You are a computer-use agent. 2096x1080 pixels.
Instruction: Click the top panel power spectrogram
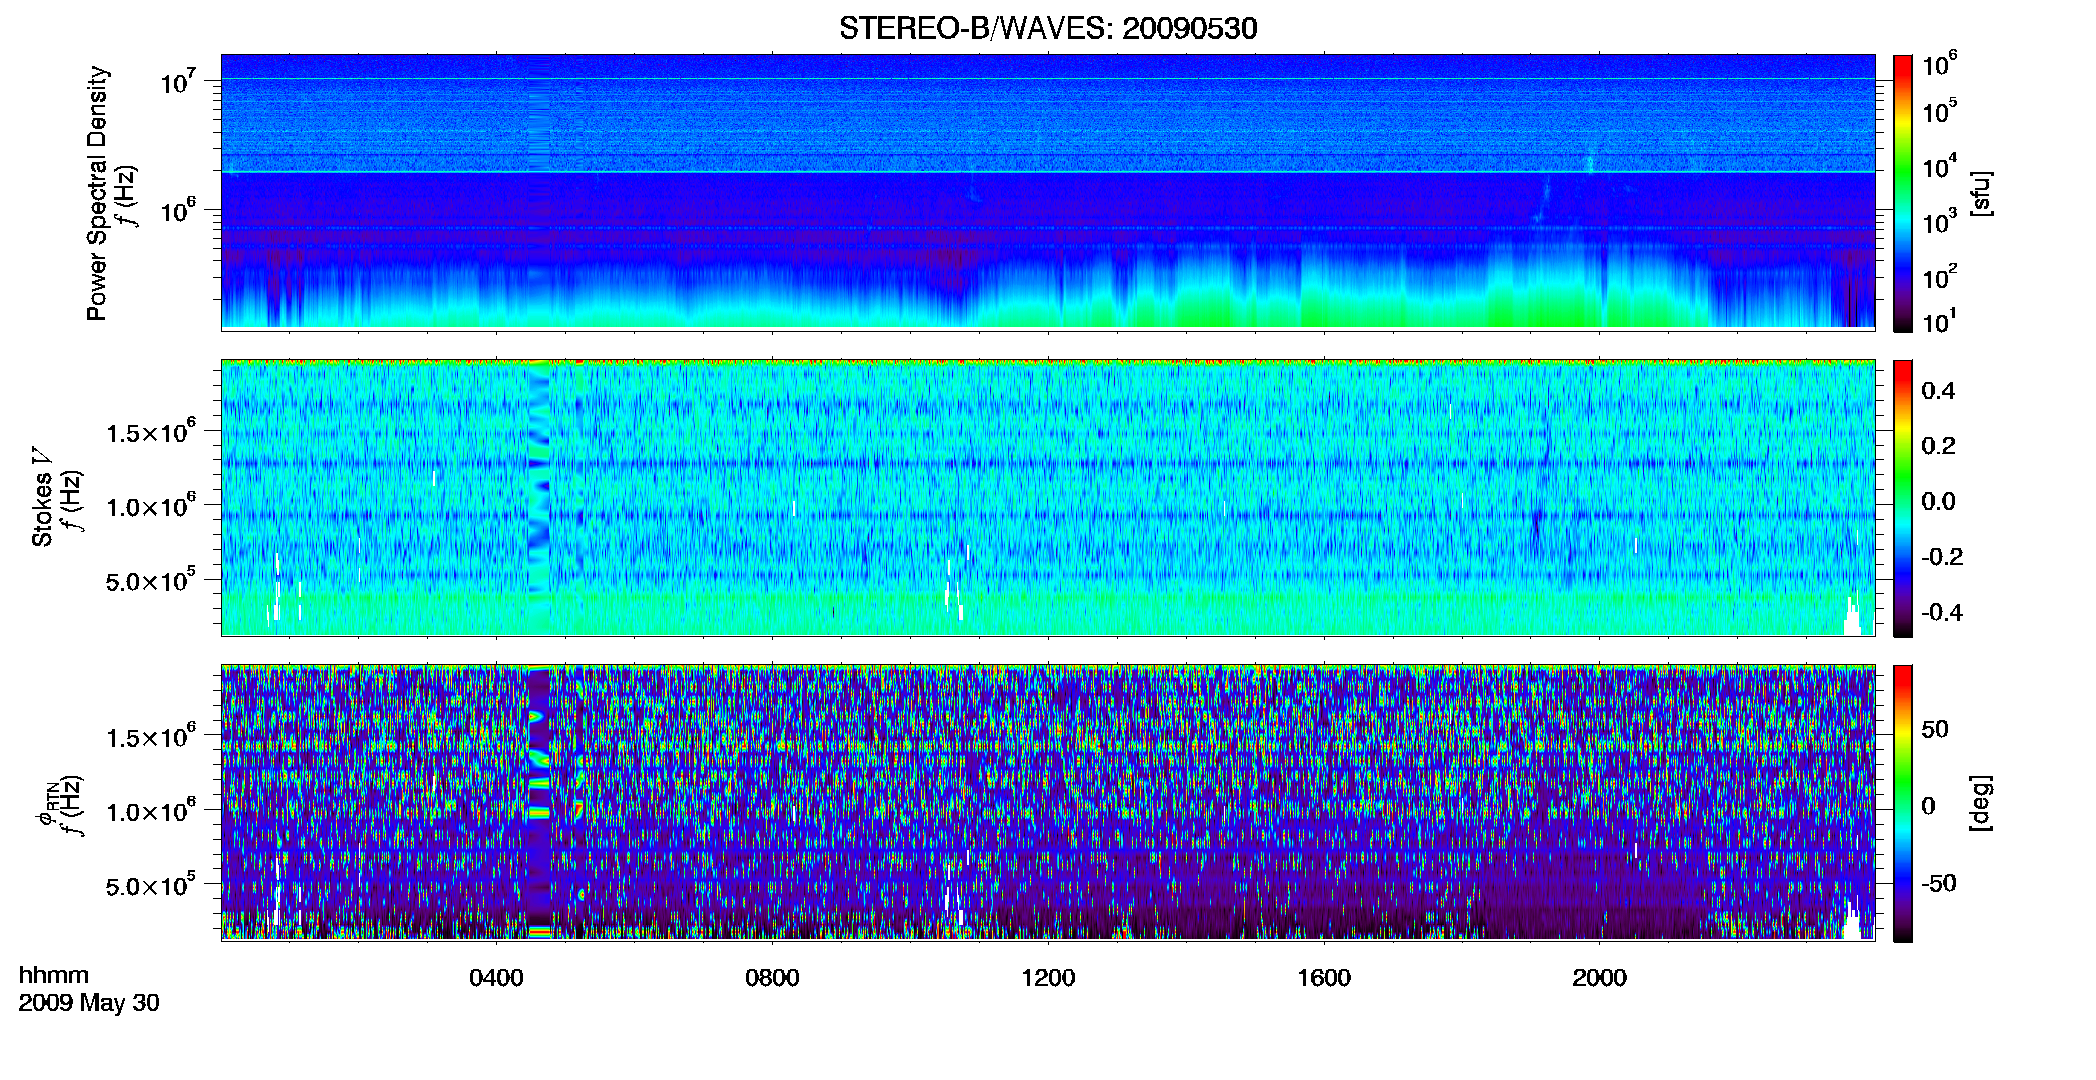1048,191
